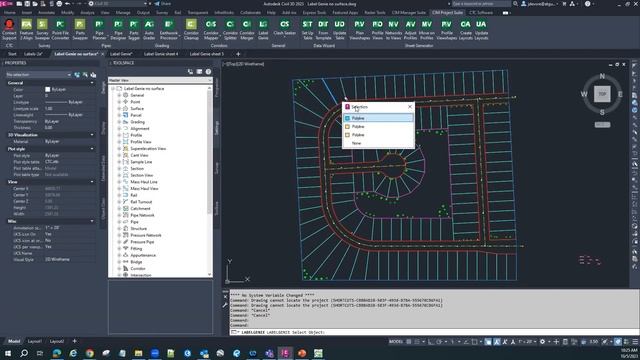
Task: Launch the Parts Tagger tool
Action: click(134, 29)
